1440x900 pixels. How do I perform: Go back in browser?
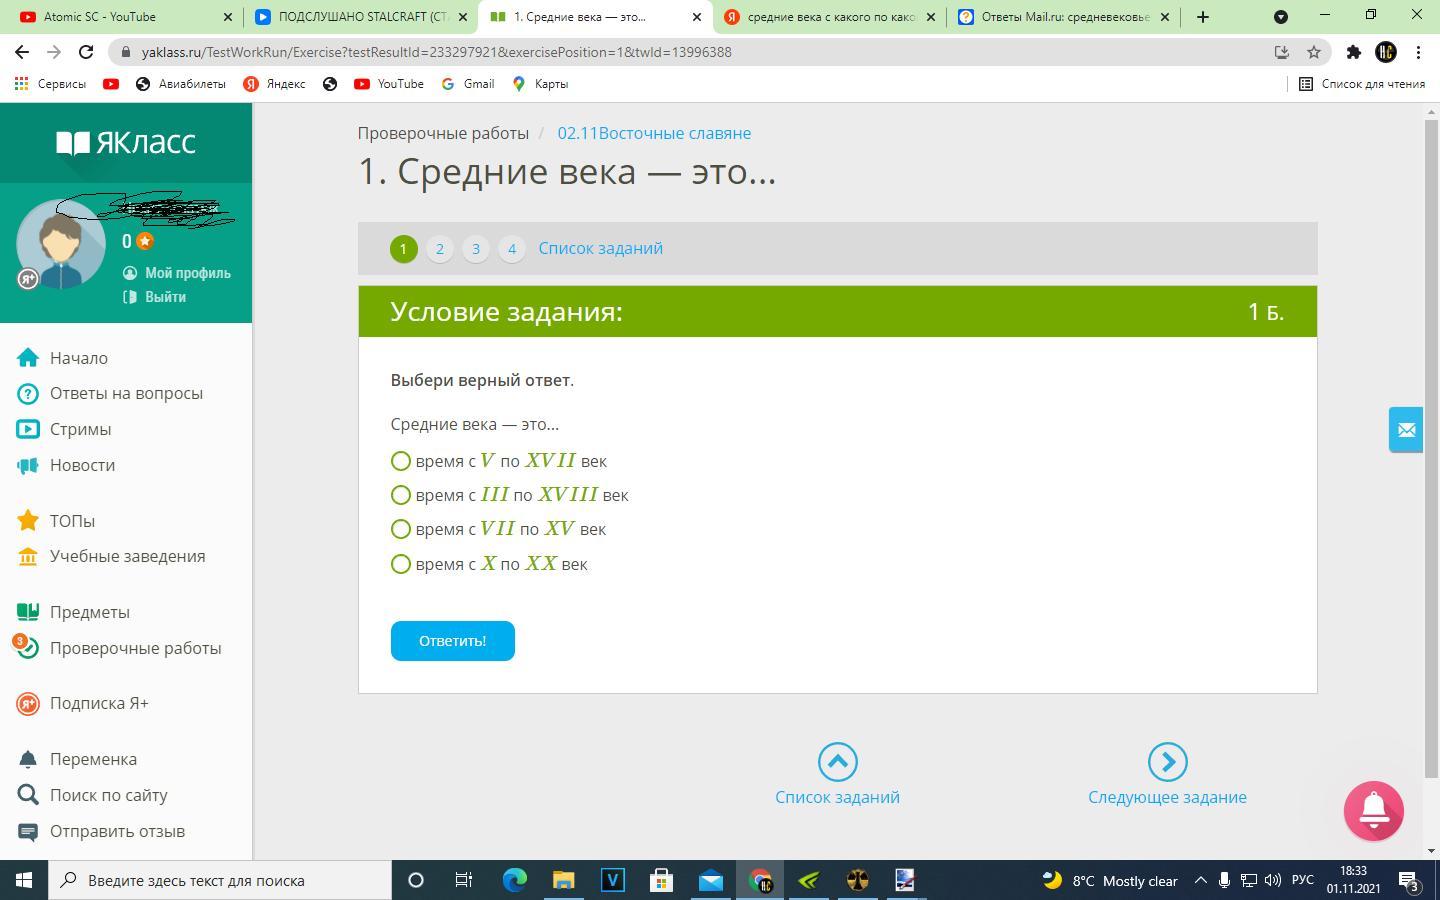[22, 52]
